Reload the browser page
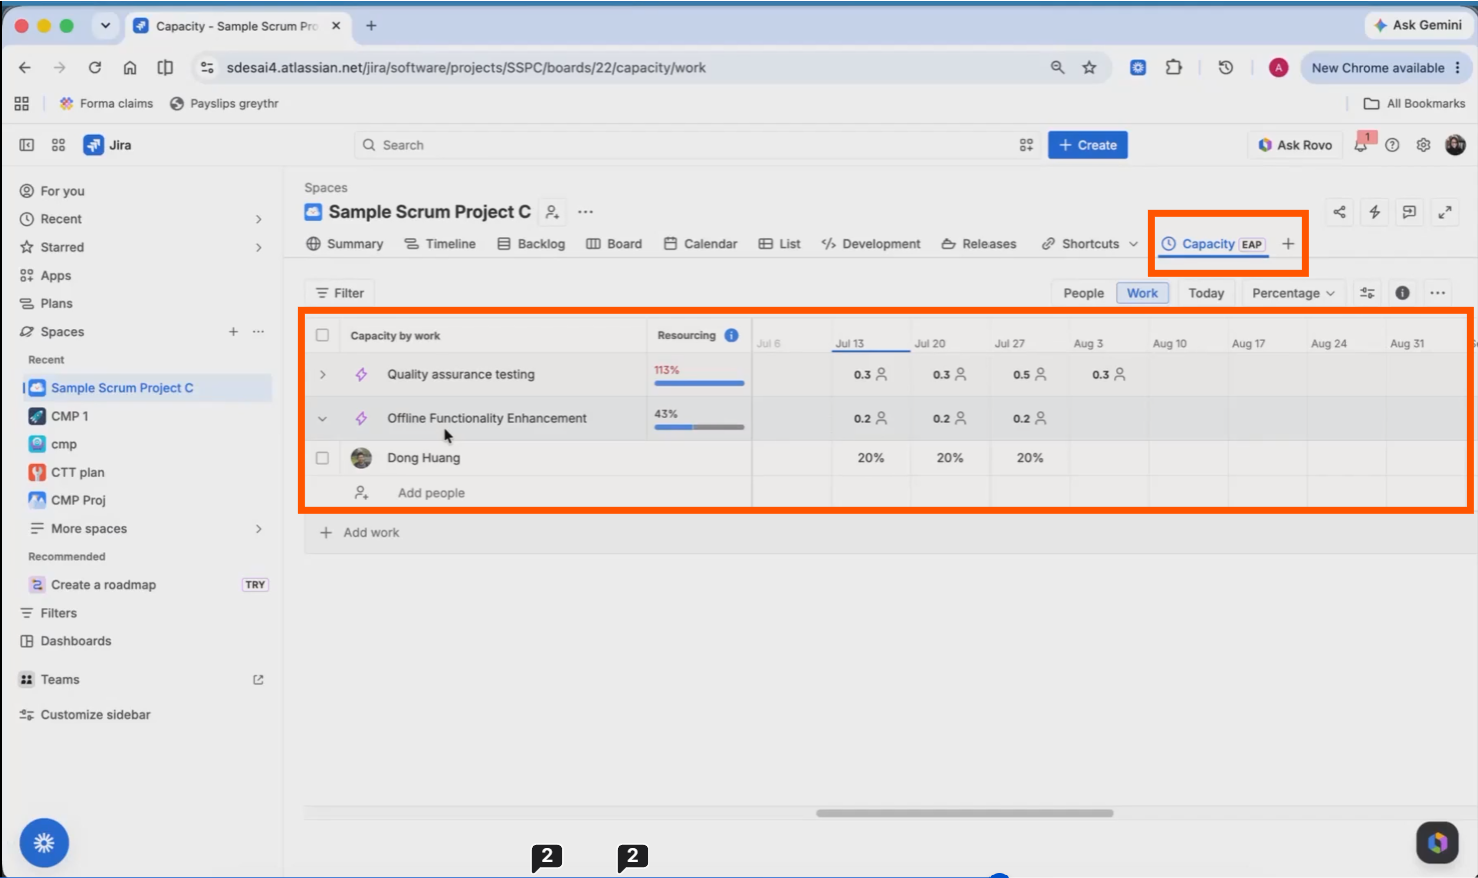The image size is (1478, 878). pos(95,68)
